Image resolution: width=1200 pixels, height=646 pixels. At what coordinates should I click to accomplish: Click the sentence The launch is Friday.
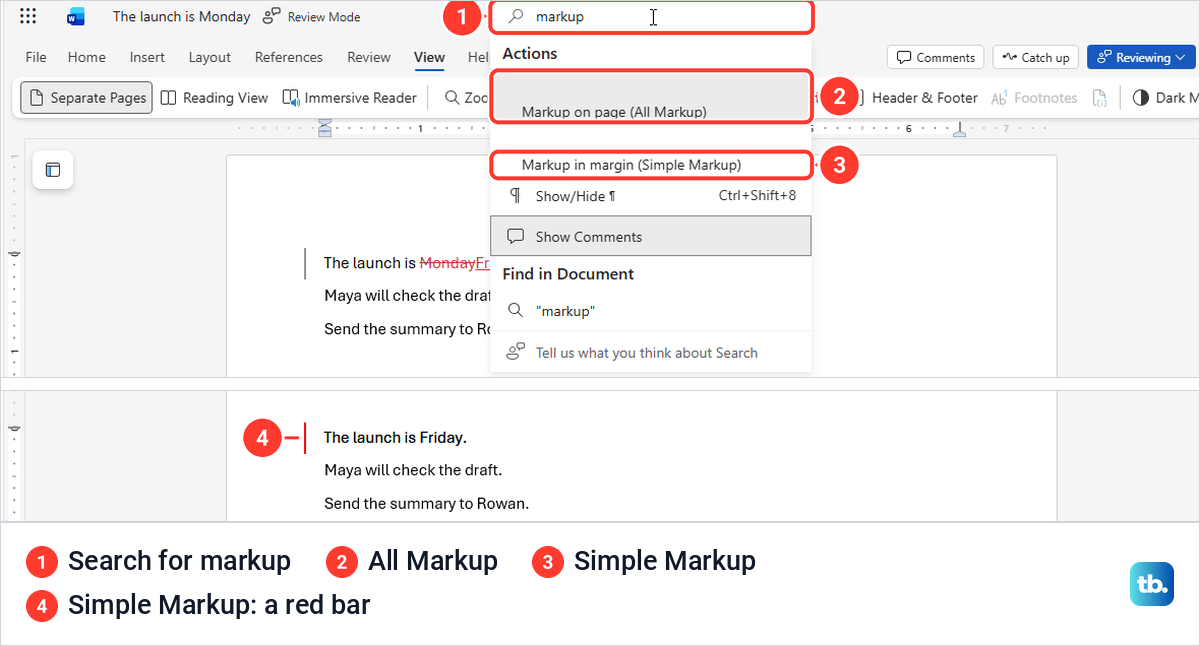click(395, 437)
